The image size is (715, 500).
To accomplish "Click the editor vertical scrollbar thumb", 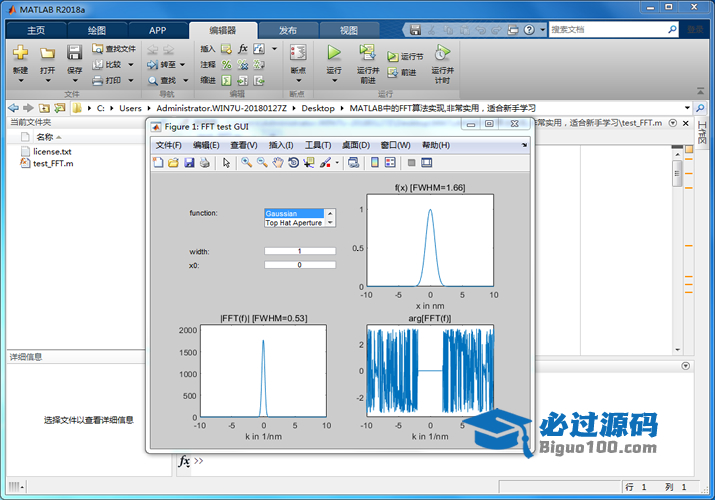I will [x=677, y=173].
